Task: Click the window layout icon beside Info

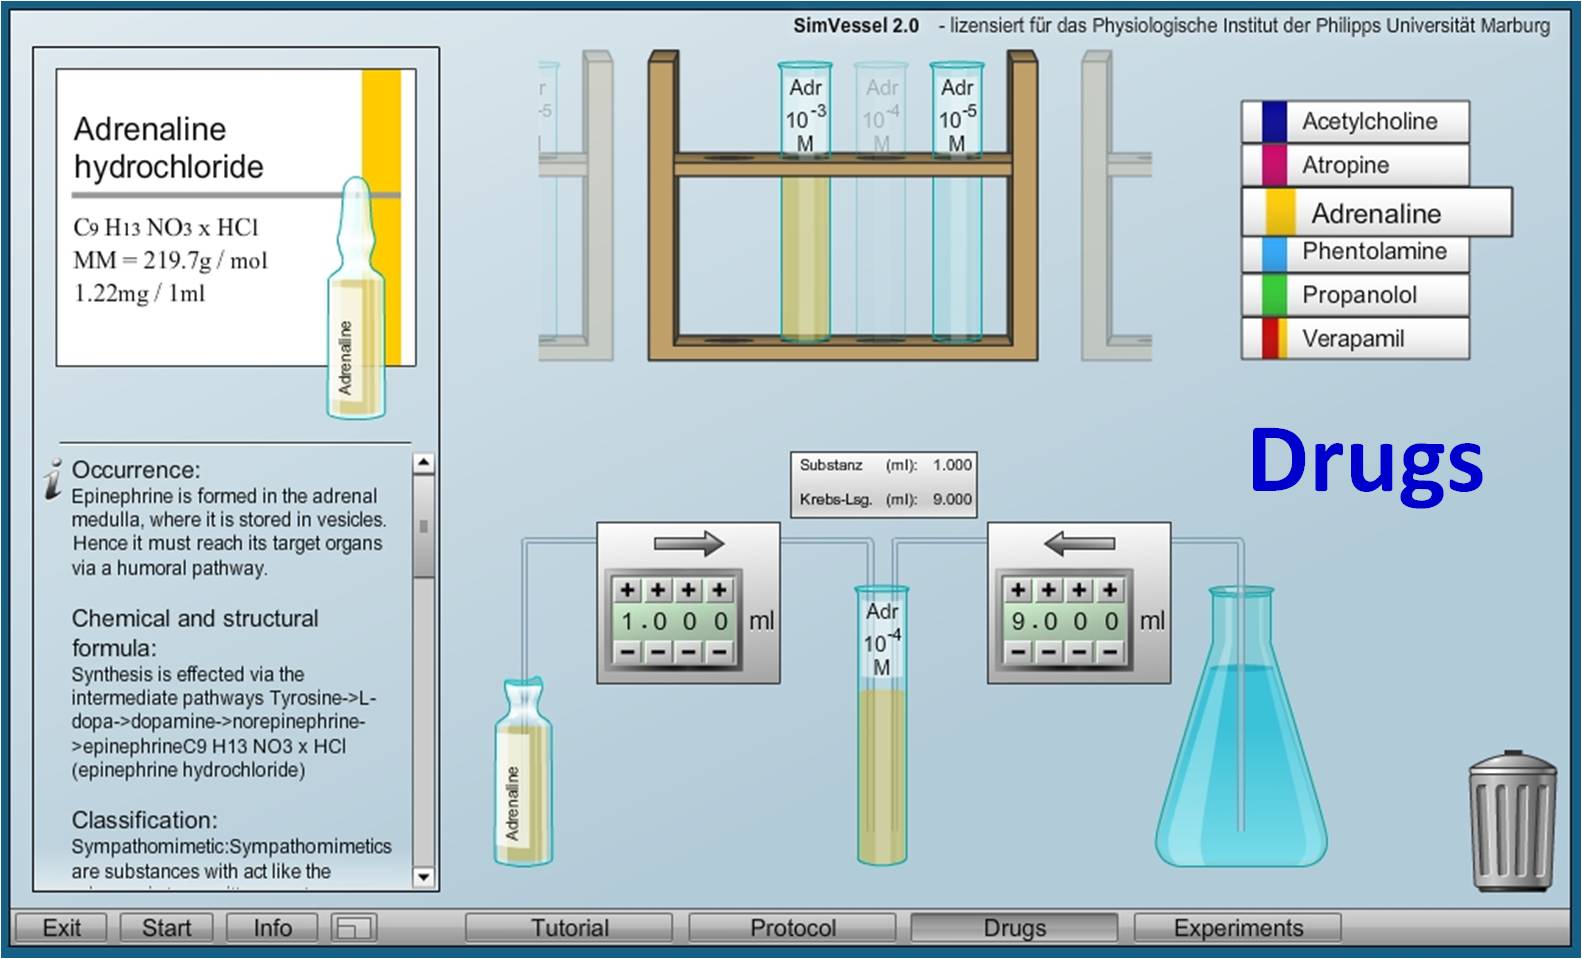Action: pyautogui.click(x=353, y=928)
